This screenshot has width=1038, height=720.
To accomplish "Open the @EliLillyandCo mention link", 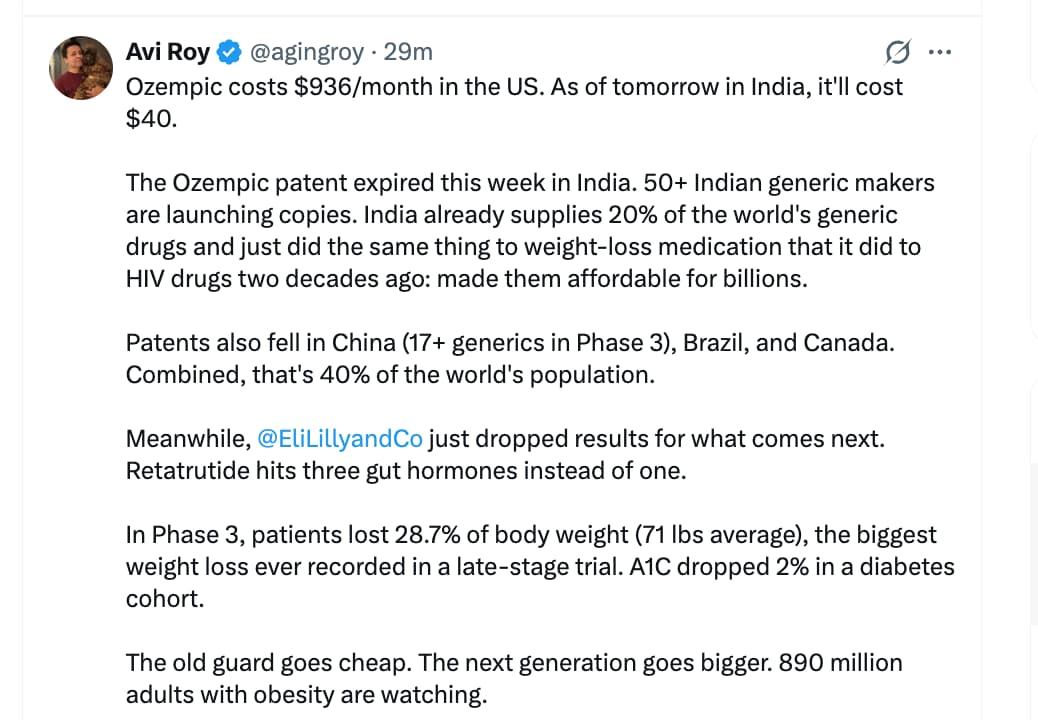I will 340,438.
